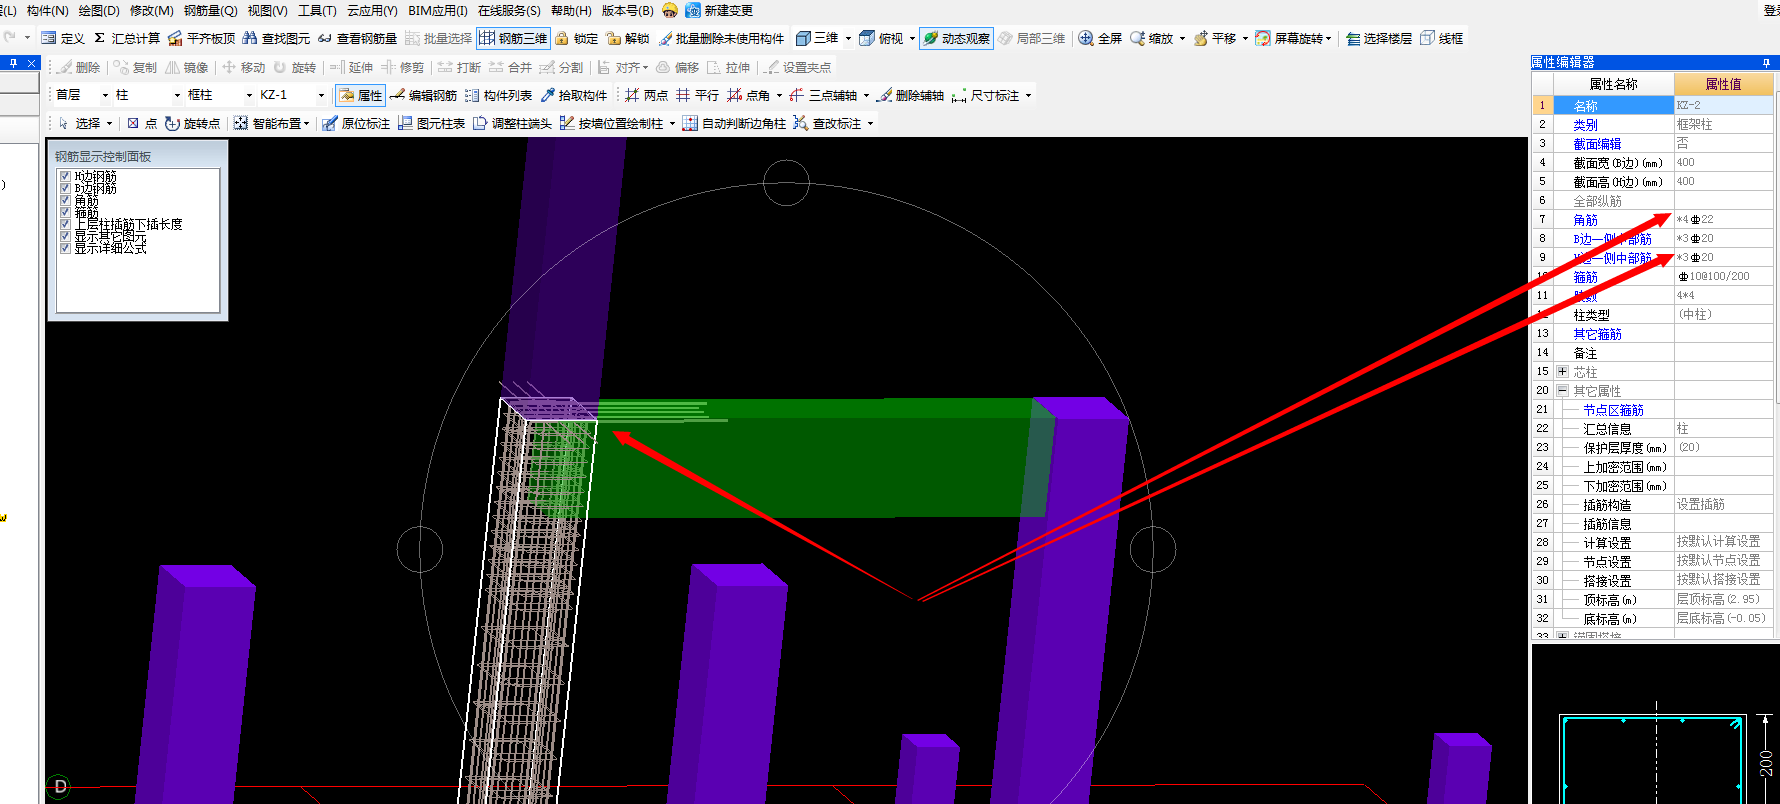
Task: Click 两点 two-point axis tool
Action: click(x=646, y=95)
